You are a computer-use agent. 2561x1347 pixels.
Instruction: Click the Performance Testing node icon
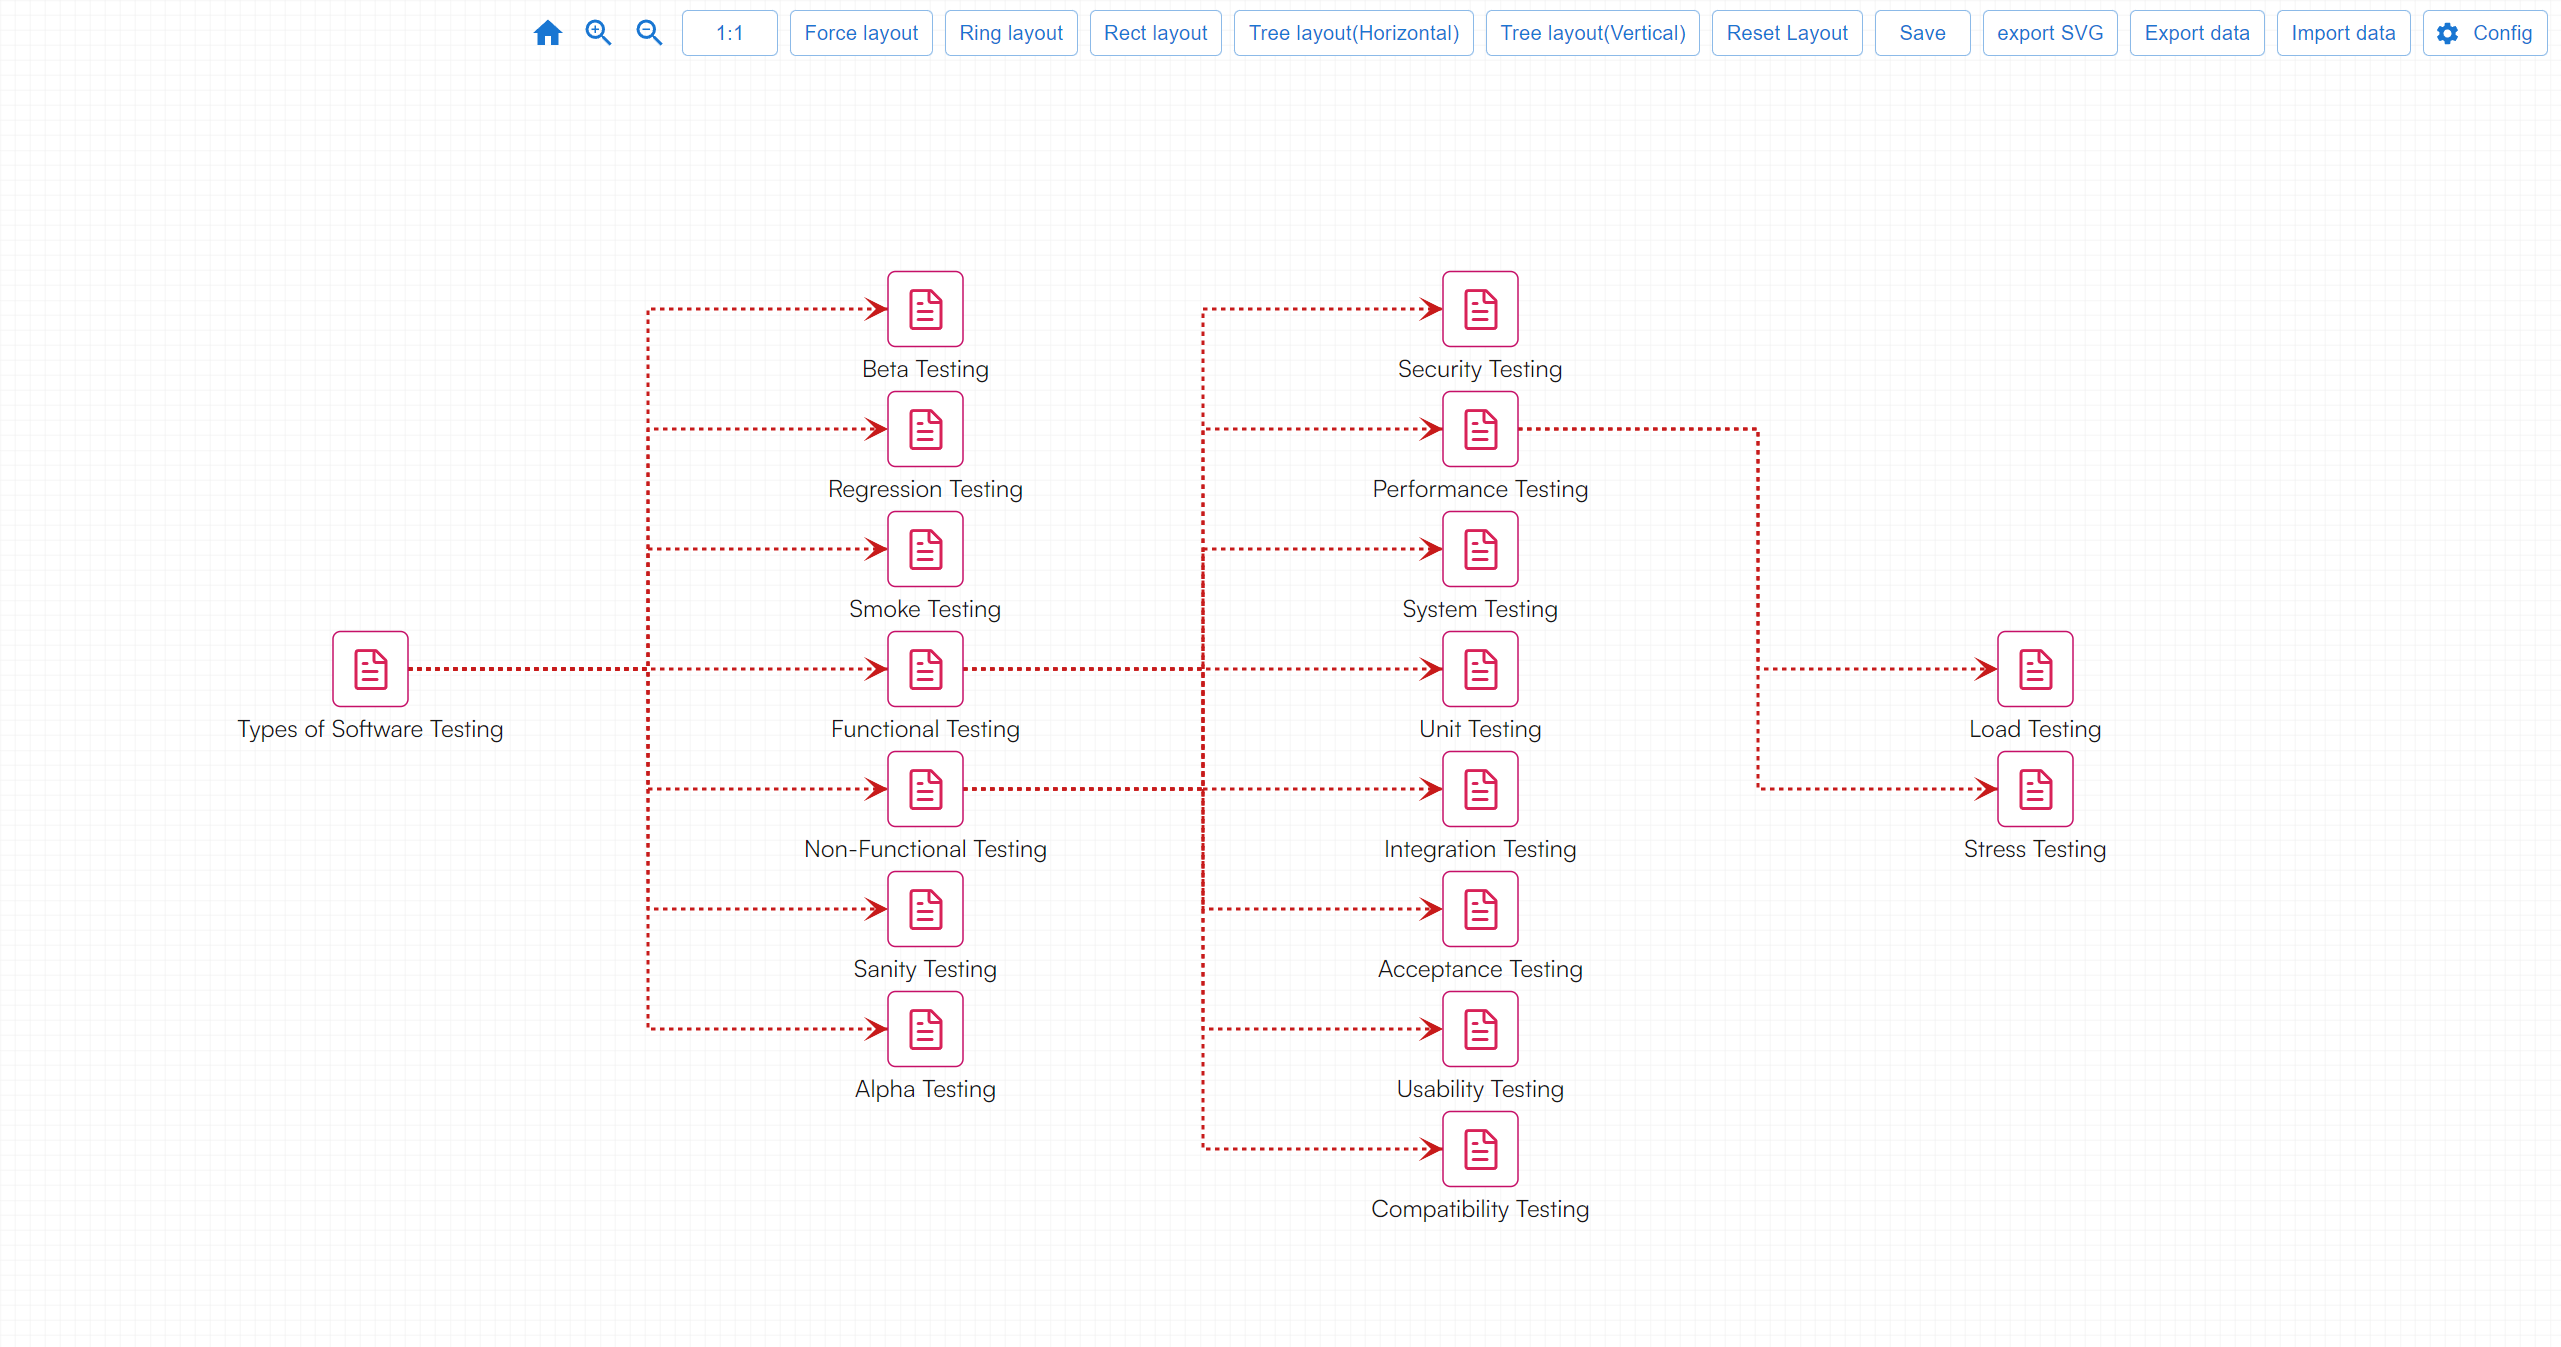1480,429
